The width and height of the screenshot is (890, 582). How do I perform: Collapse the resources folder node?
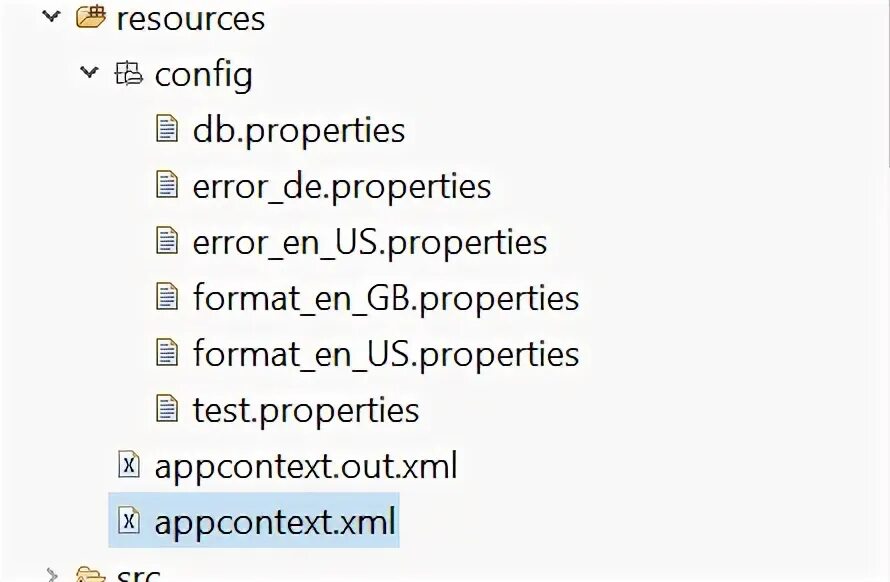click(51, 16)
